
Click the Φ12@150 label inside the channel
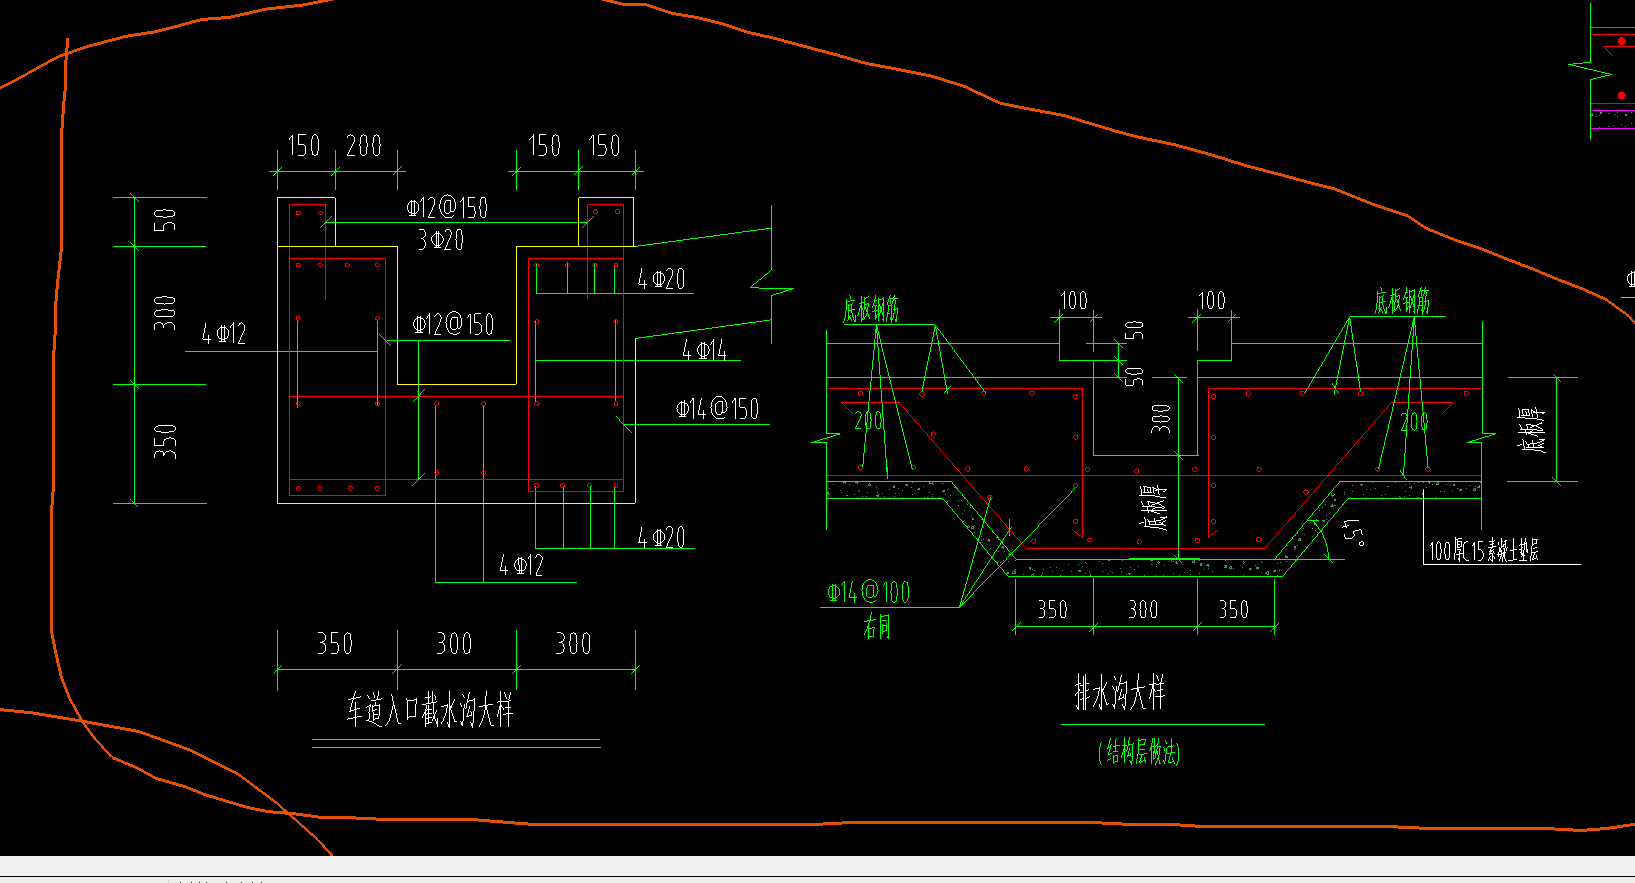click(453, 324)
